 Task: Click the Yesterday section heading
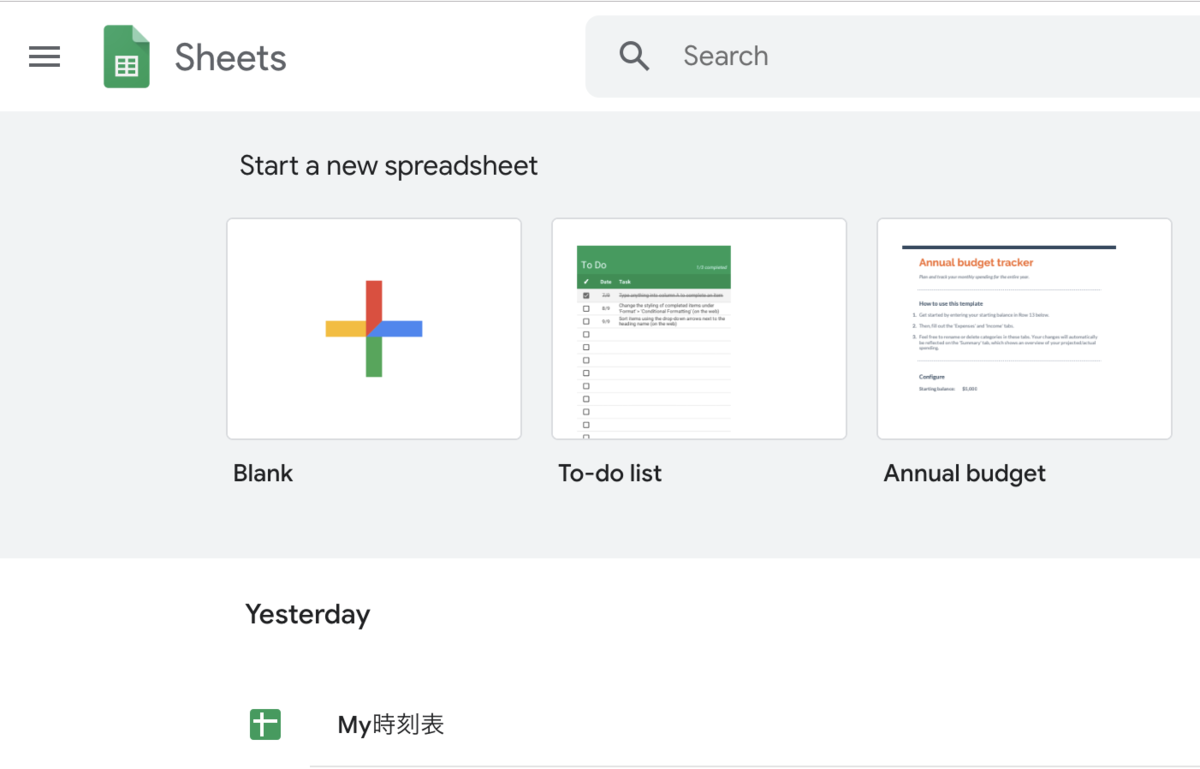point(307,614)
